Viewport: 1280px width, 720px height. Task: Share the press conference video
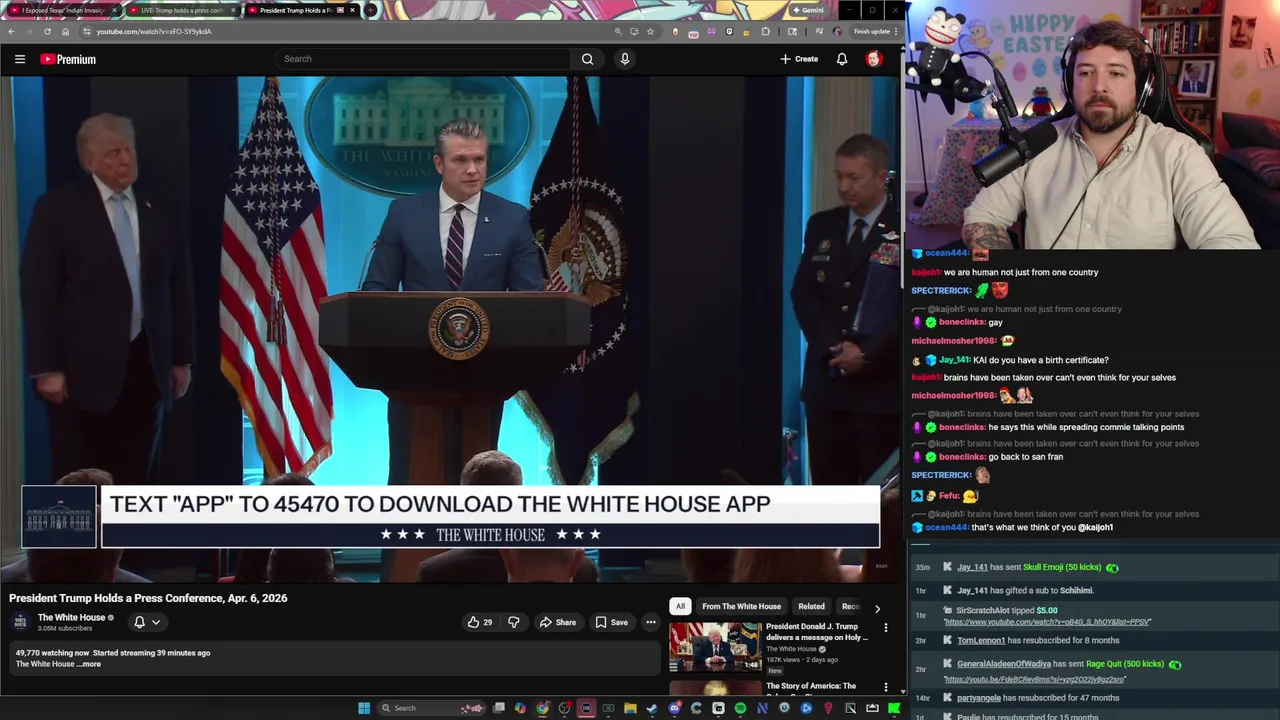(x=558, y=622)
